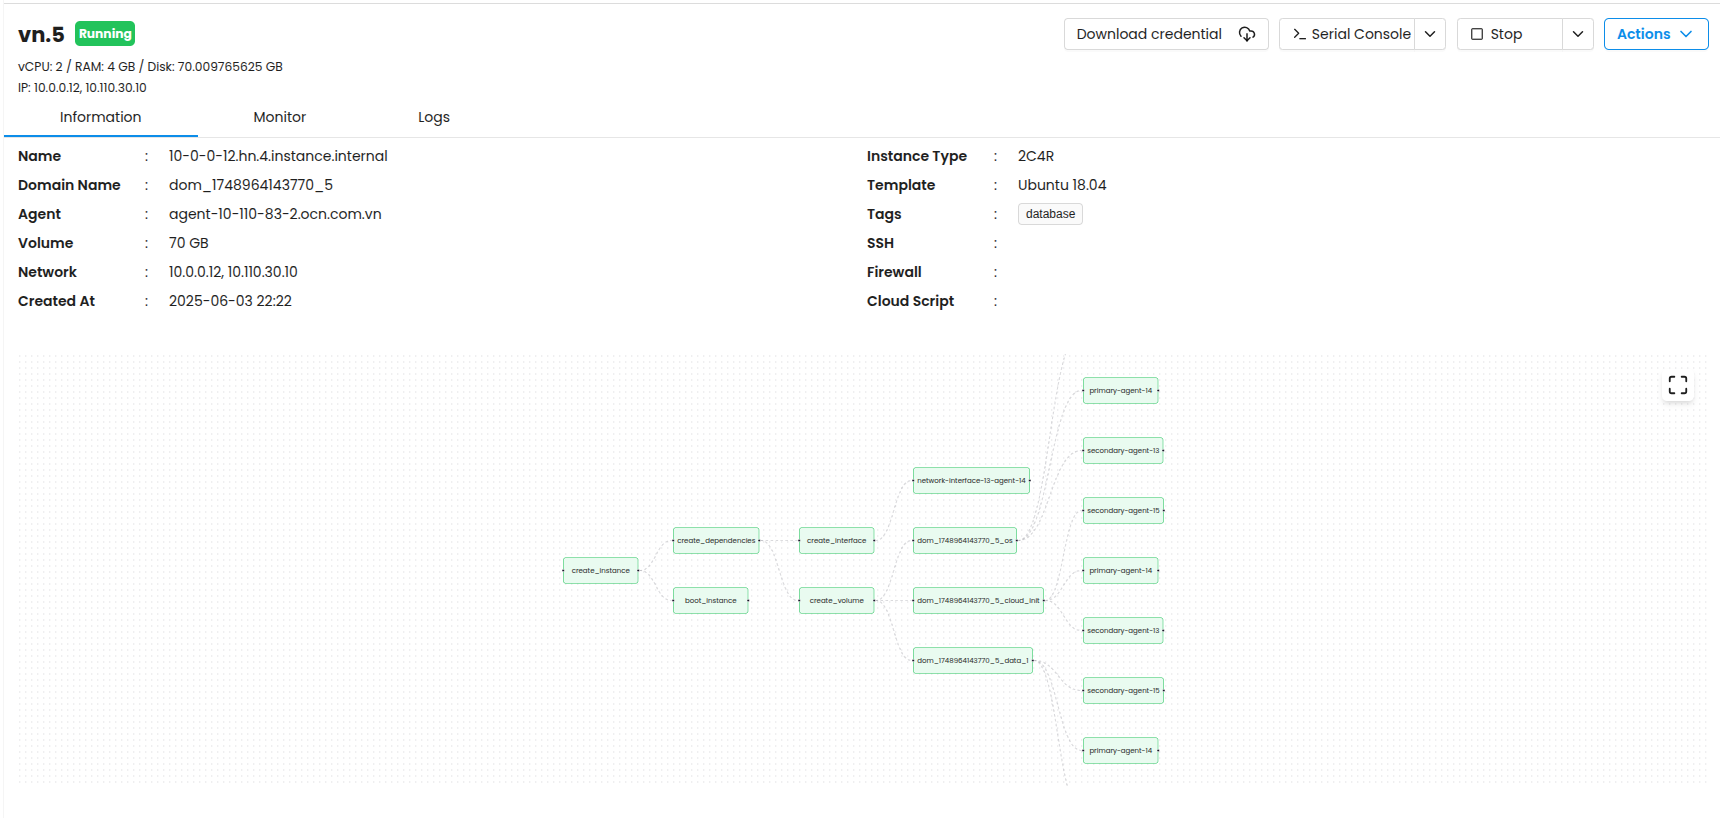Expand the graph to fullscreen
Screen dimensions: 1720x818
tap(1677, 385)
